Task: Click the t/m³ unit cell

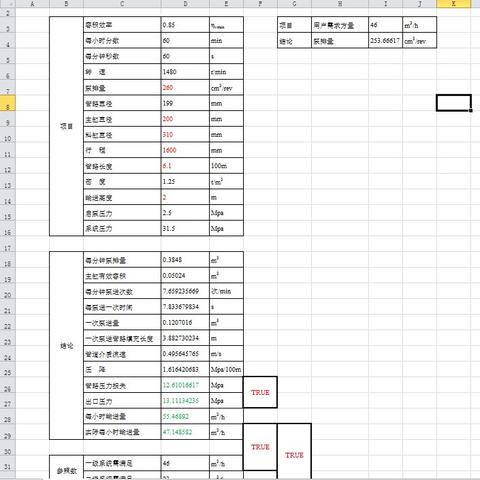Action: pos(227,182)
